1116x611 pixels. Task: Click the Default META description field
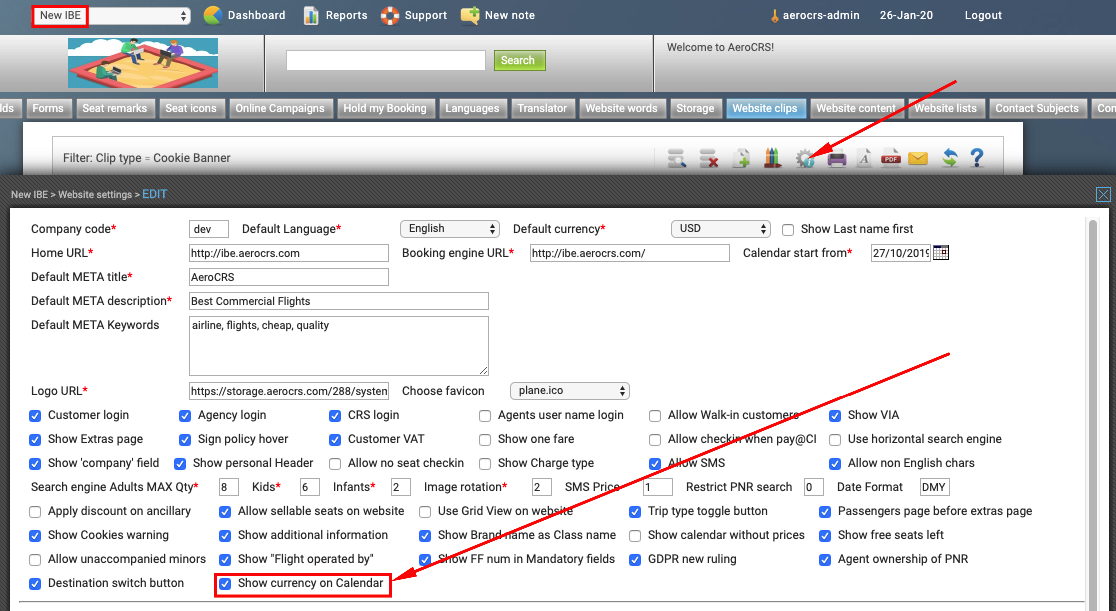click(x=339, y=301)
